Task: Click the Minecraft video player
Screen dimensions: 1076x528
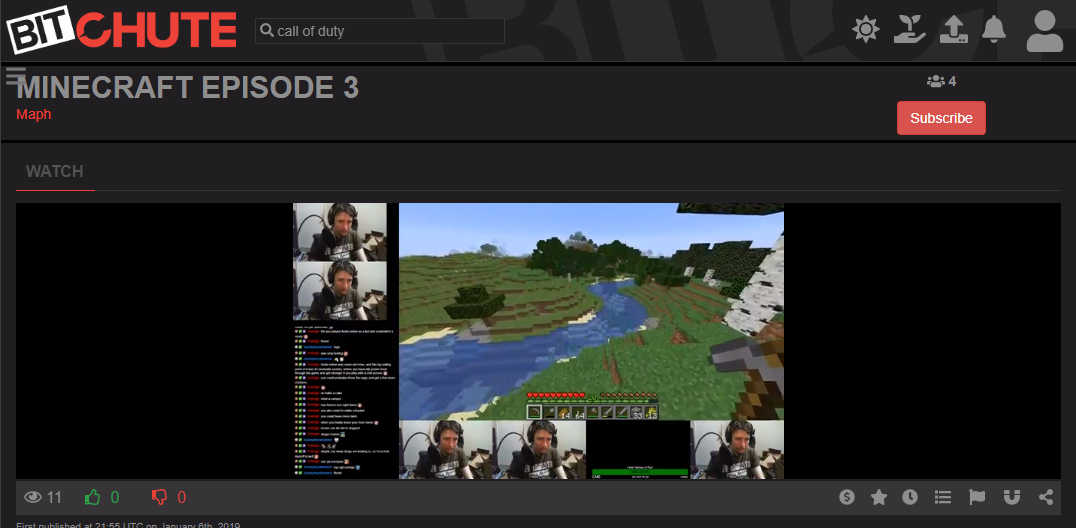Action: pos(538,341)
